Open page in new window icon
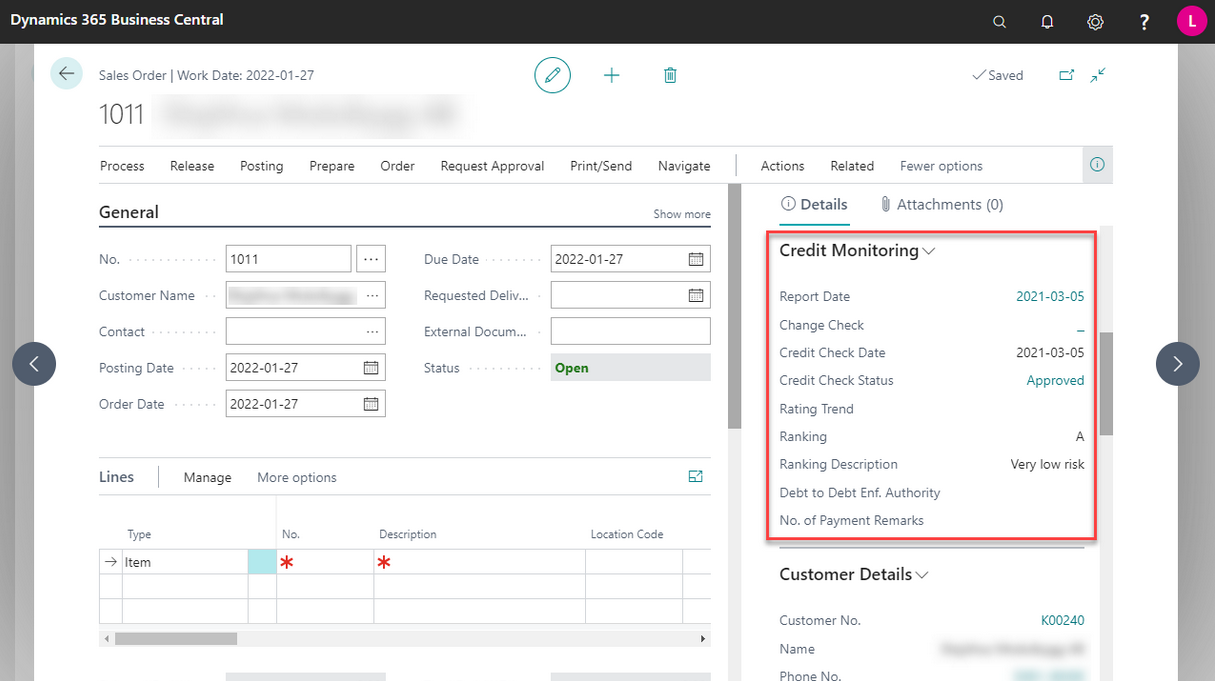The height and width of the screenshot is (681, 1215). [x=1066, y=75]
